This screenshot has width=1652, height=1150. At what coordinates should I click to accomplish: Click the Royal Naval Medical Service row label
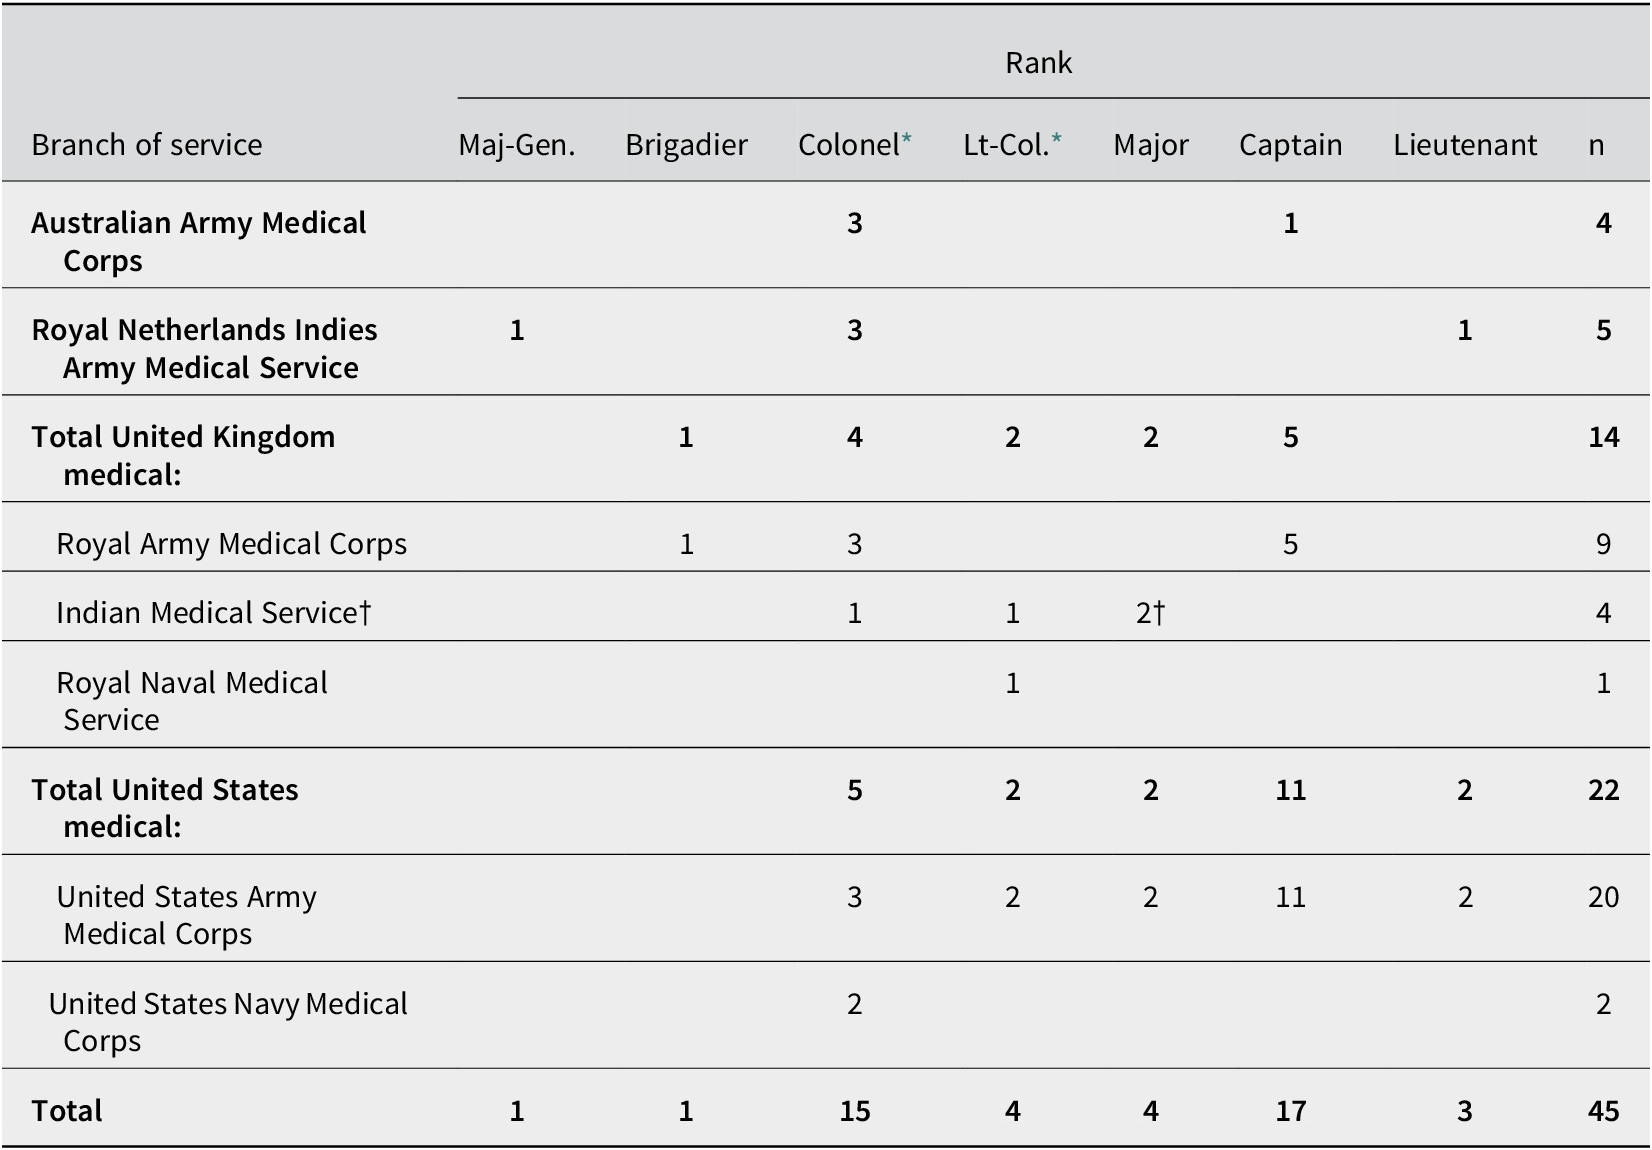tap(192, 700)
